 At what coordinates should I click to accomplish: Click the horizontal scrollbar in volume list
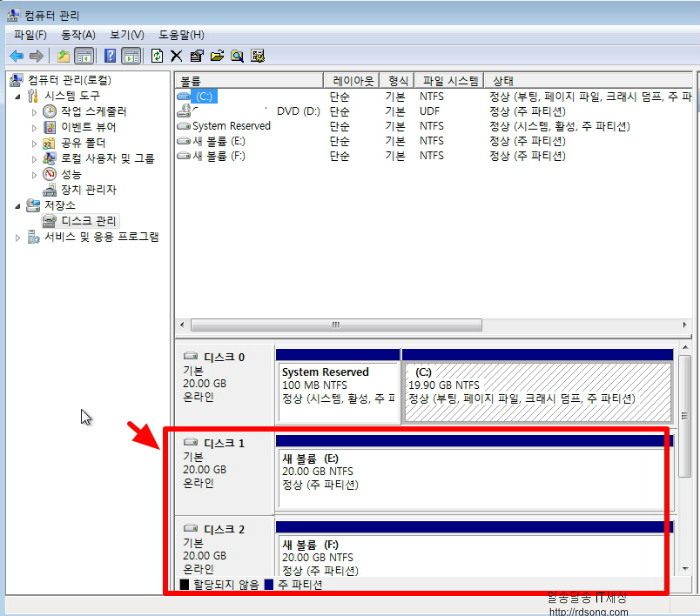(x=430, y=325)
